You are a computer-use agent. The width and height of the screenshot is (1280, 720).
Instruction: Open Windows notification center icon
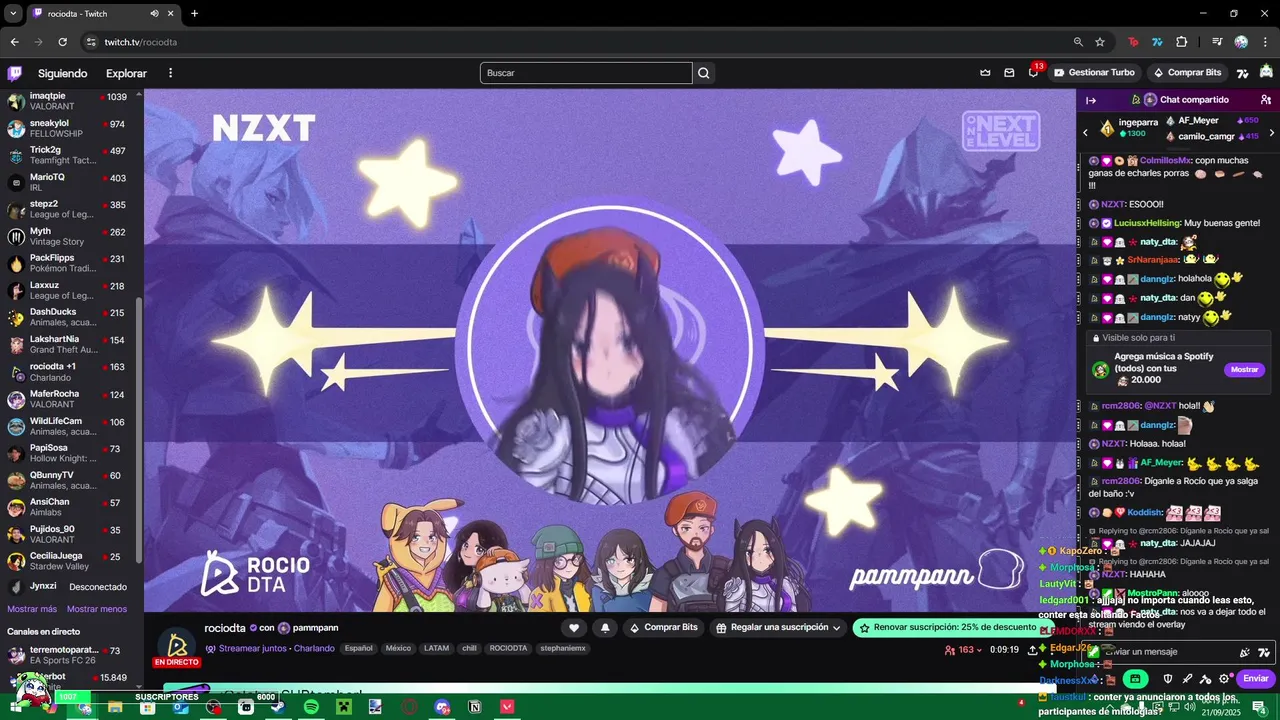[x=1258, y=707]
